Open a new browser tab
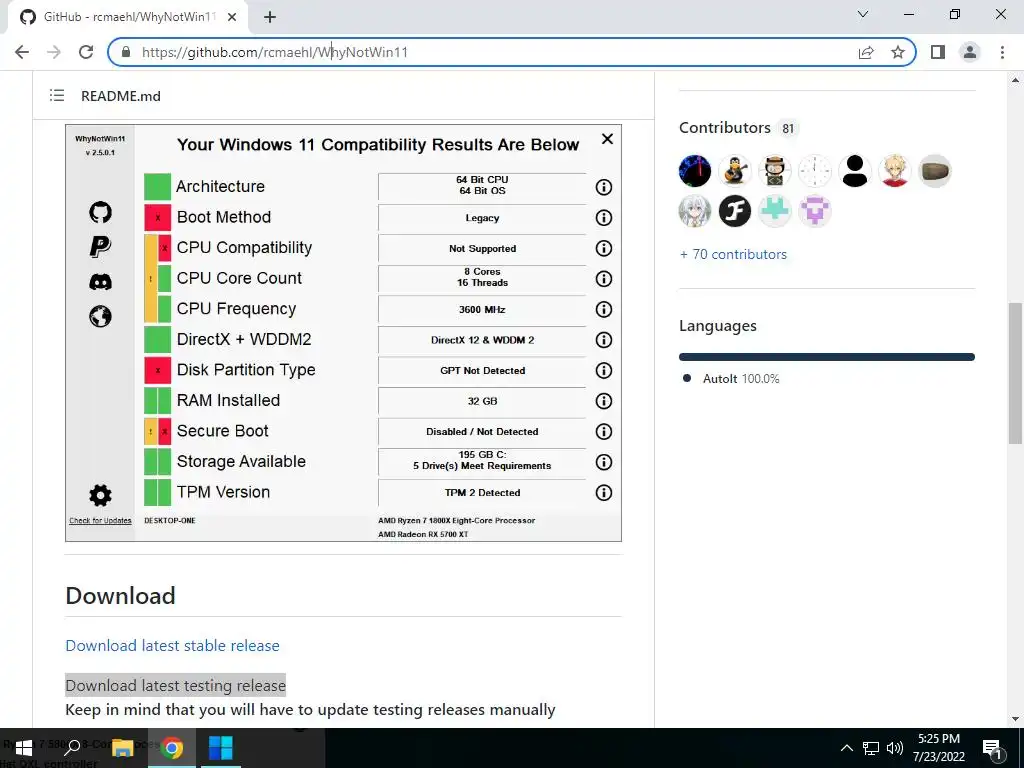This screenshot has width=1024, height=768. coord(270,17)
